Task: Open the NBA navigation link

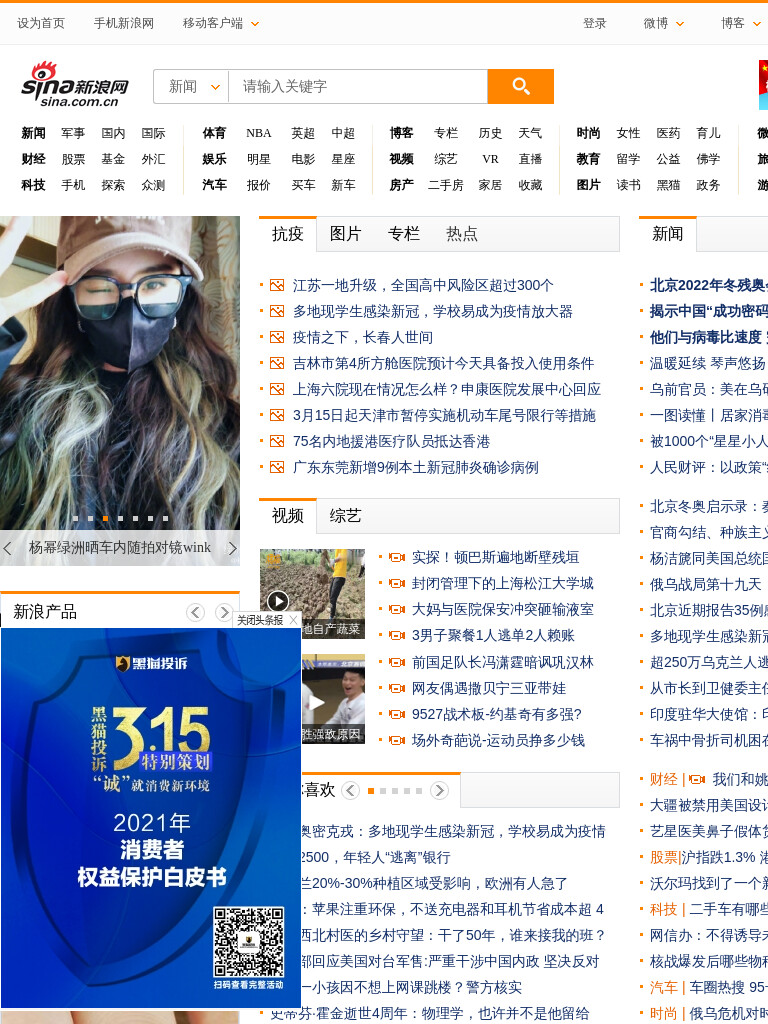Action: point(259,133)
